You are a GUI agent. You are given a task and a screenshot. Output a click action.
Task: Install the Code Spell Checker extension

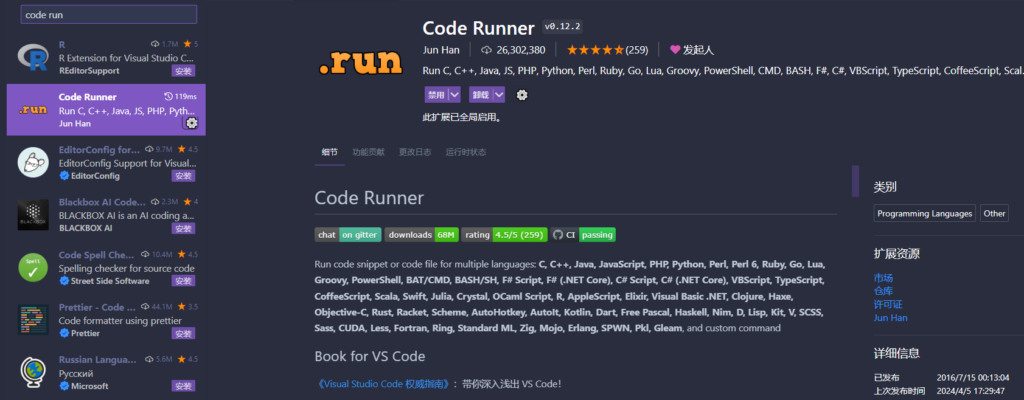(184, 281)
